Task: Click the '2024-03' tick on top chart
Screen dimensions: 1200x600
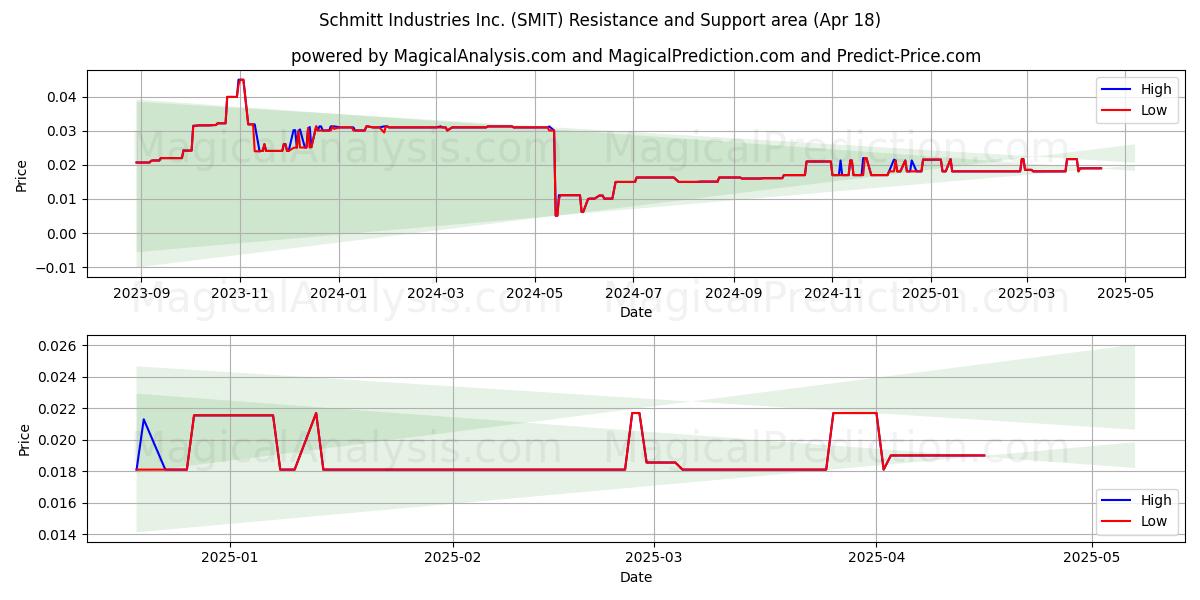Action: click(435, 294)
